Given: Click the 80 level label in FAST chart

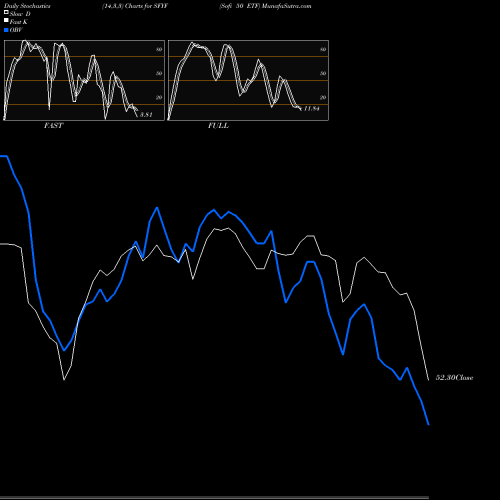Looking at the screenshot, I should 159,49.
